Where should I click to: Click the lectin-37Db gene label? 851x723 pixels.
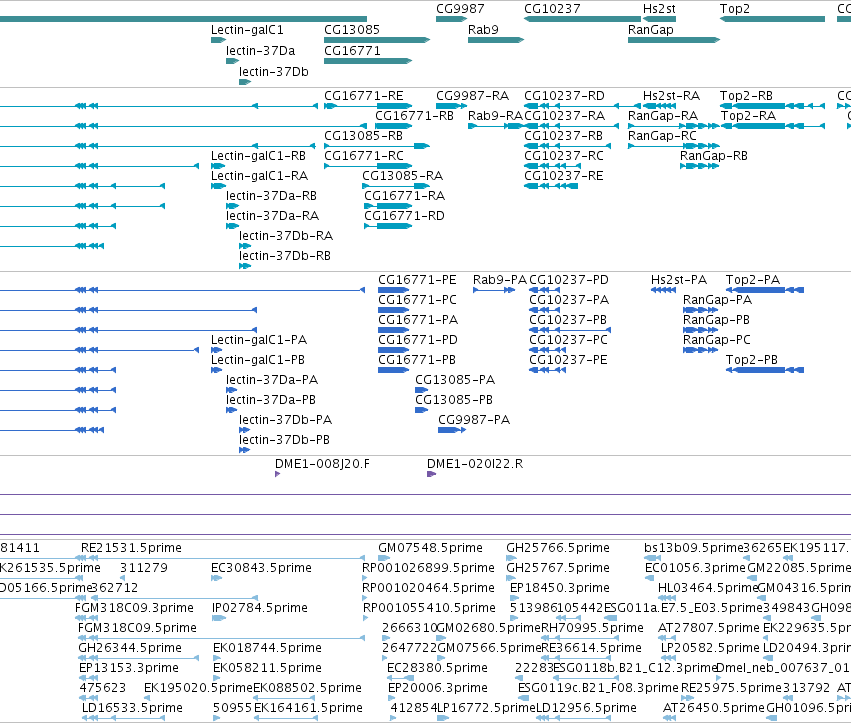pos(274,72)
